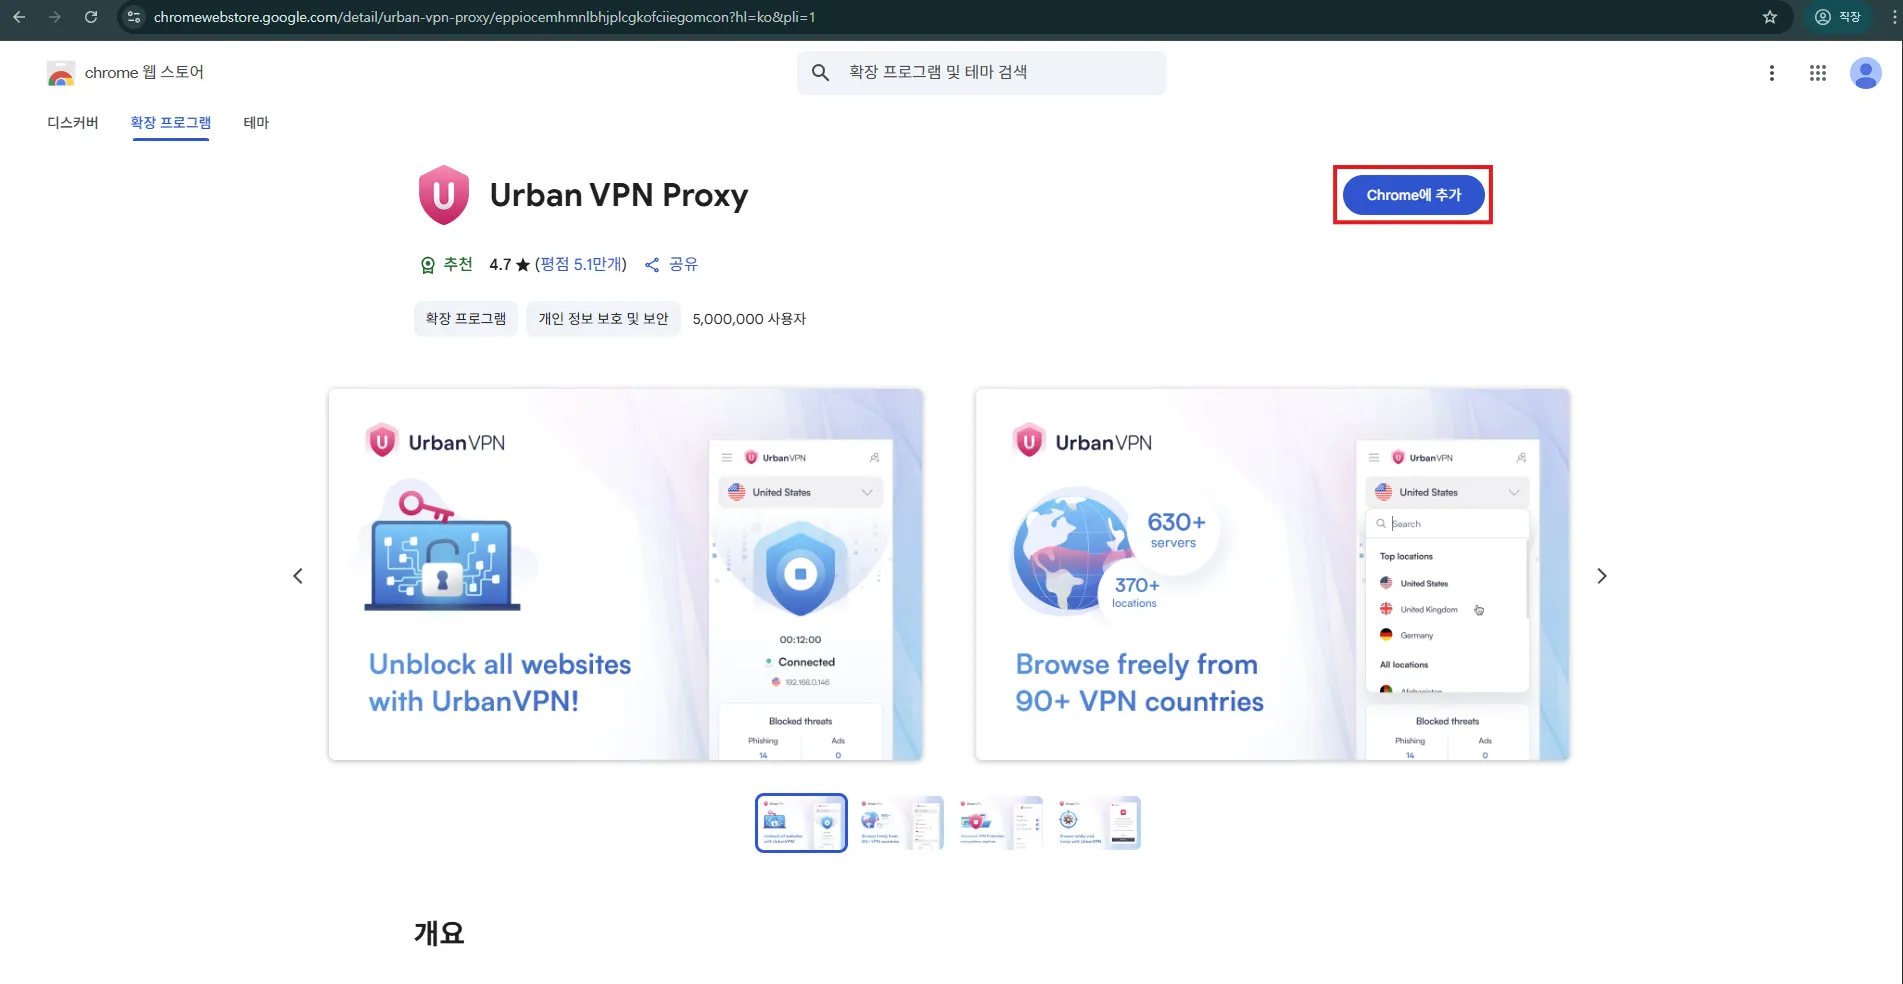Open the 'Unblock all websites' screenshot
The height and width of the screenshot is (984, 1903).
[x=626, y=575]
